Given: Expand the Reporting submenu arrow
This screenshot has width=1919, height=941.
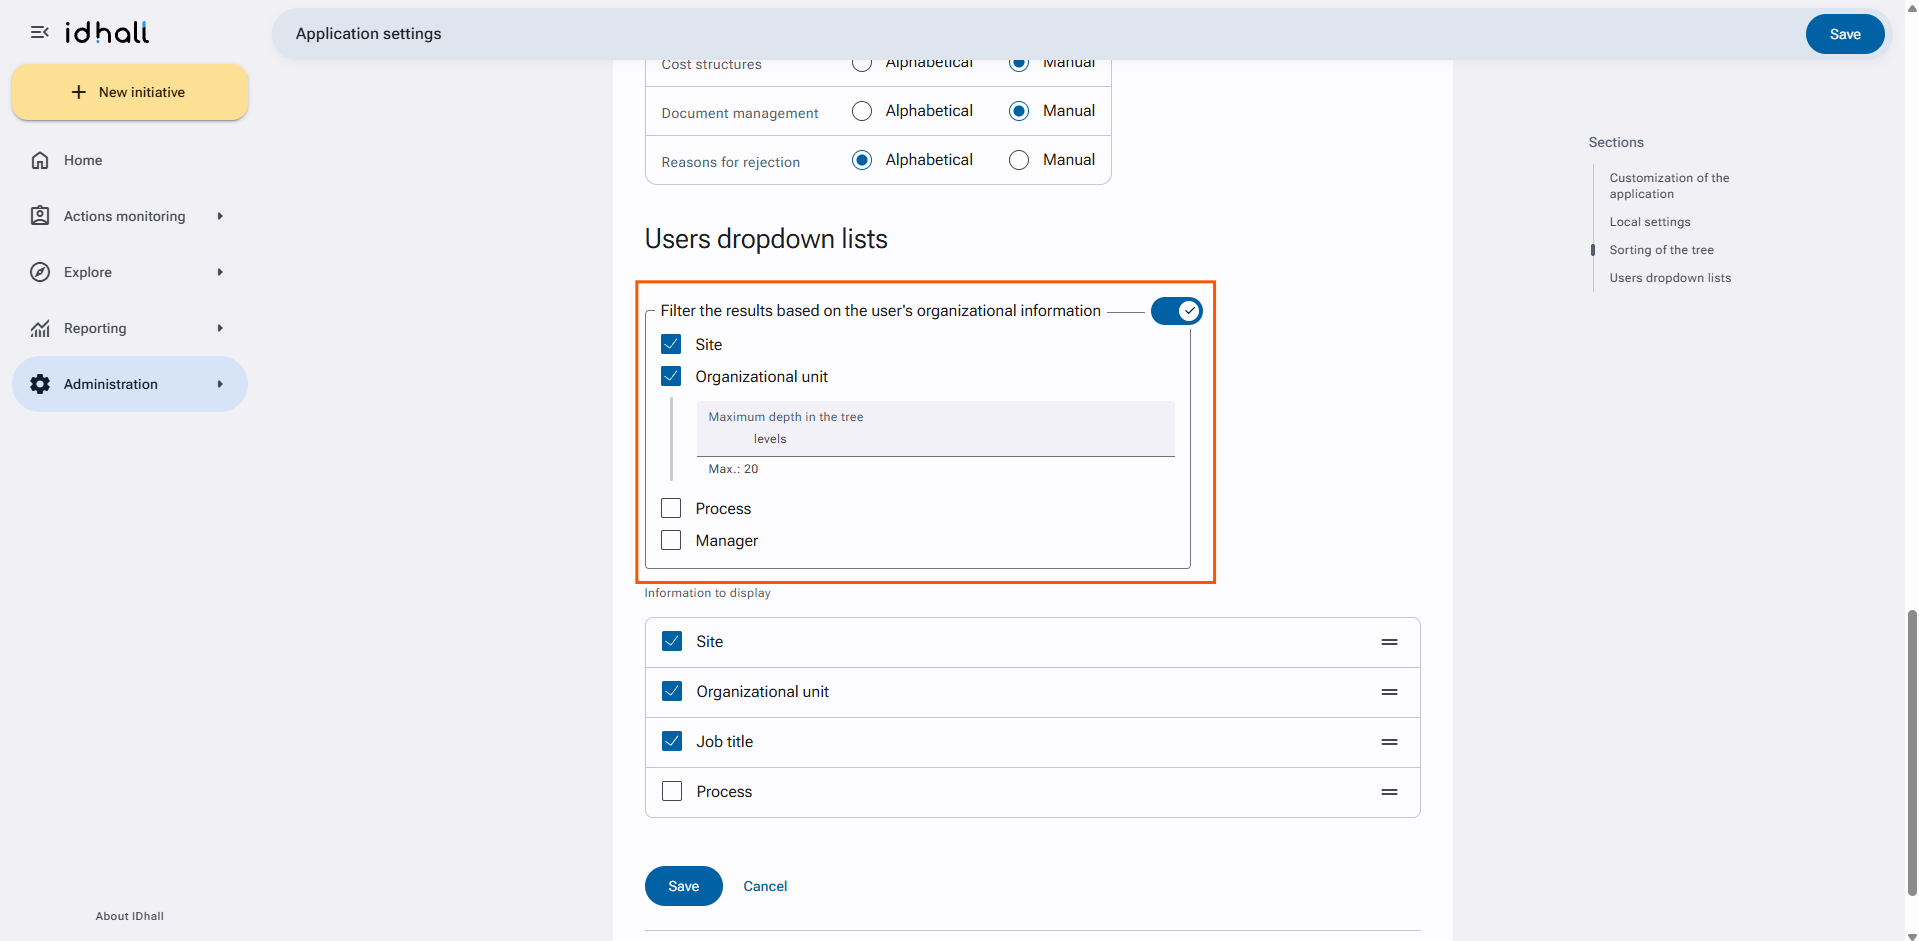Looking at the screenshot, I should pyautogui.click(x=220, y=328).
